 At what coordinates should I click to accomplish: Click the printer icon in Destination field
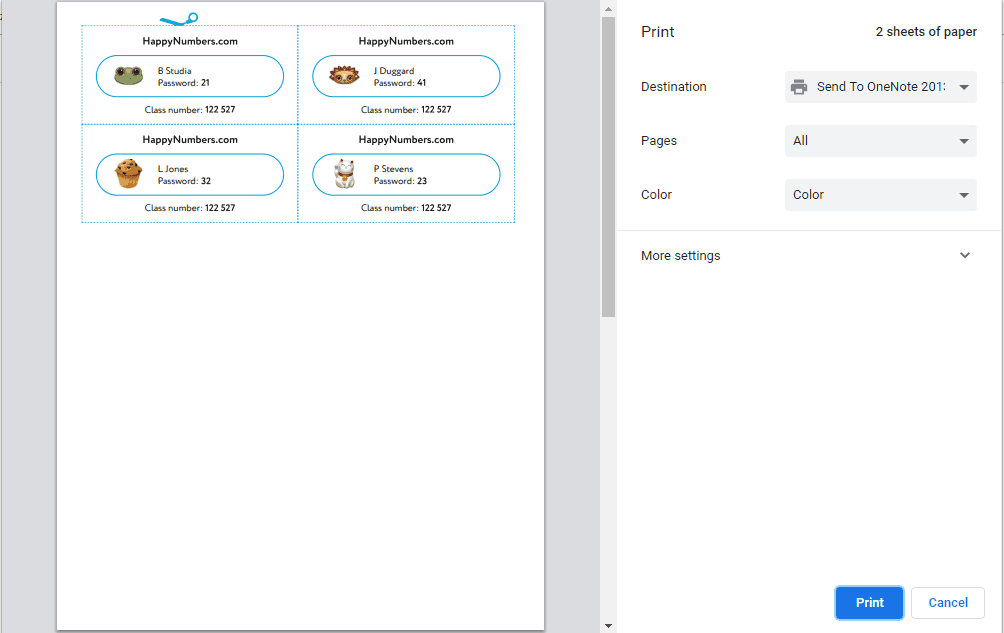click(799, 87)
